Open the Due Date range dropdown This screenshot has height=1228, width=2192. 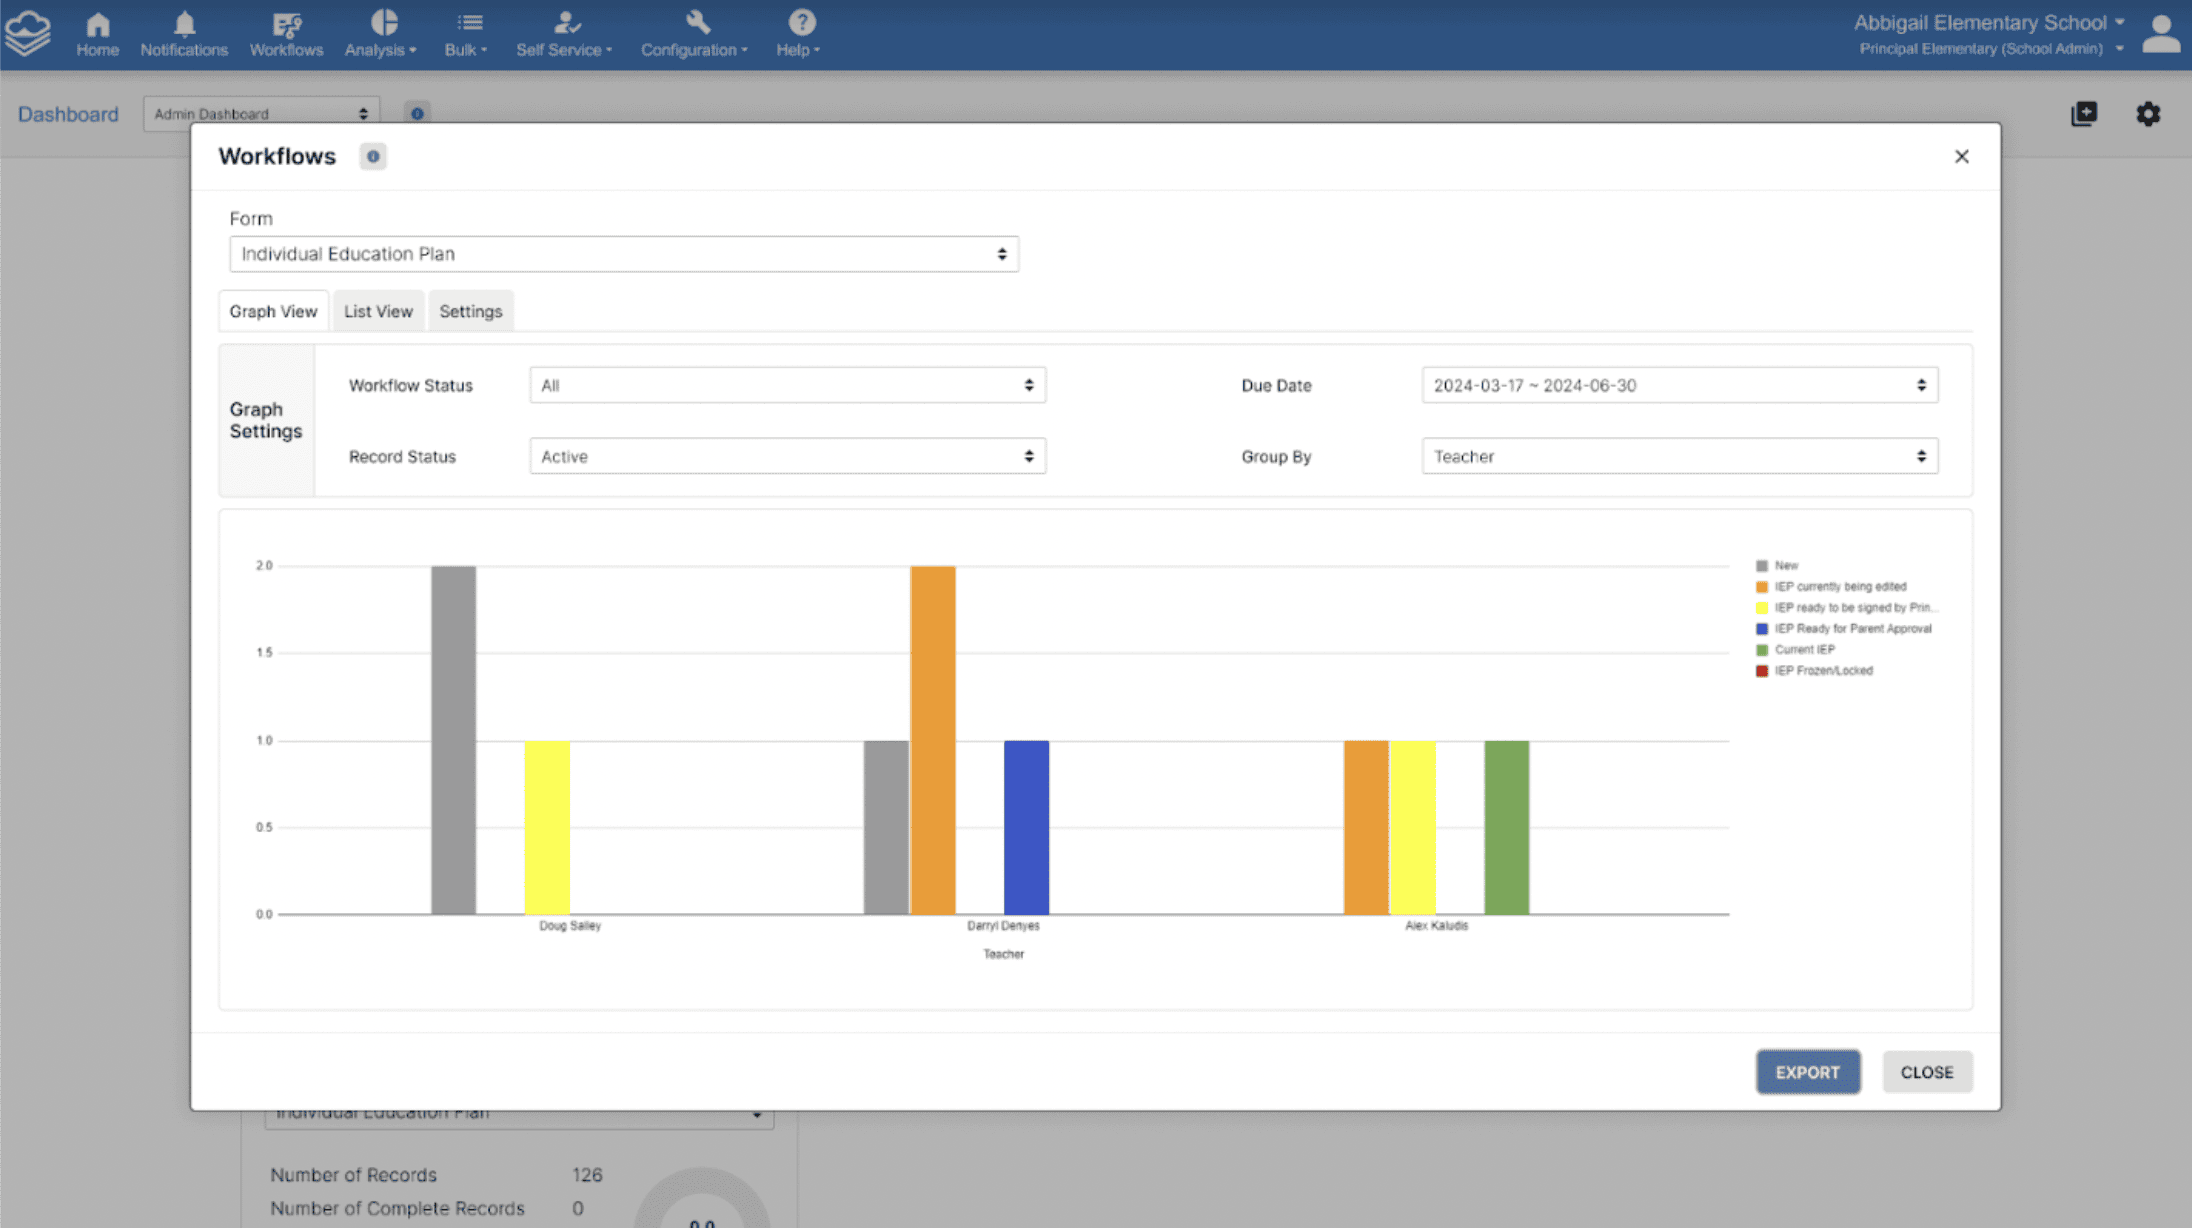coord(1680,385)
